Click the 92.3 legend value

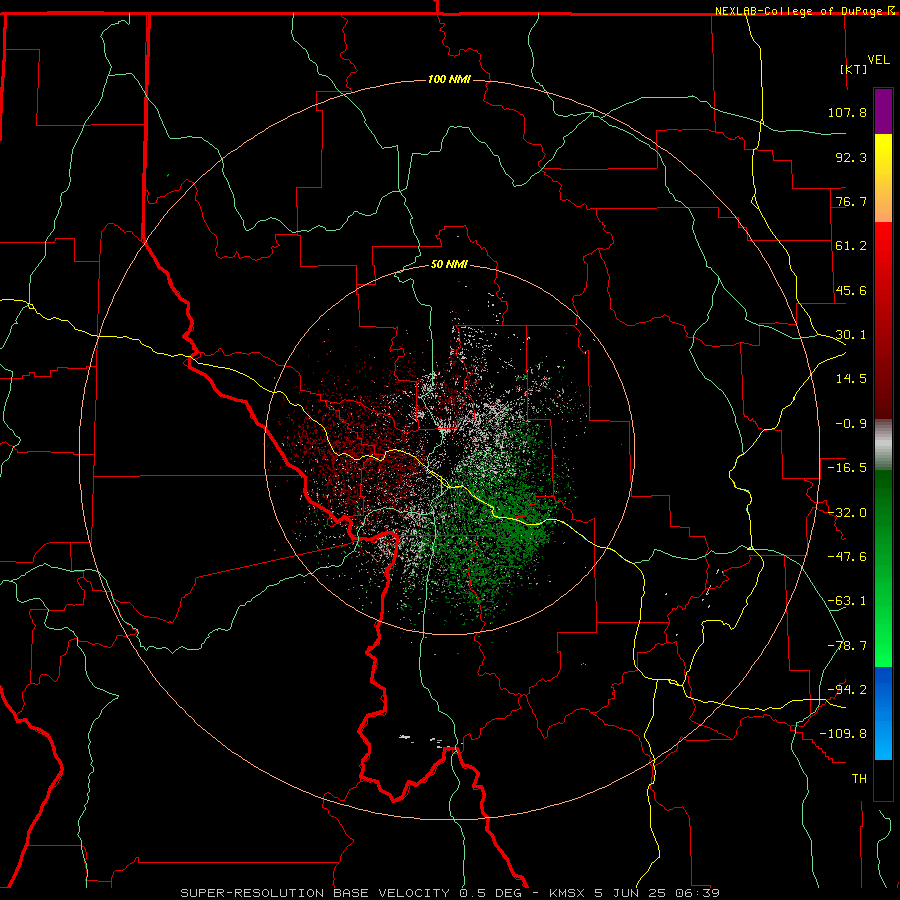851,157
